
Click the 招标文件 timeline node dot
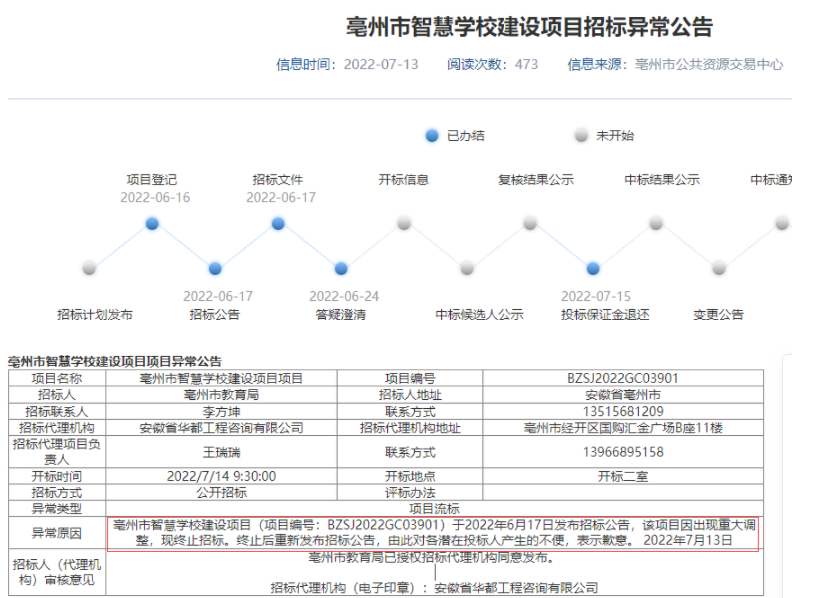coord(278,223)
